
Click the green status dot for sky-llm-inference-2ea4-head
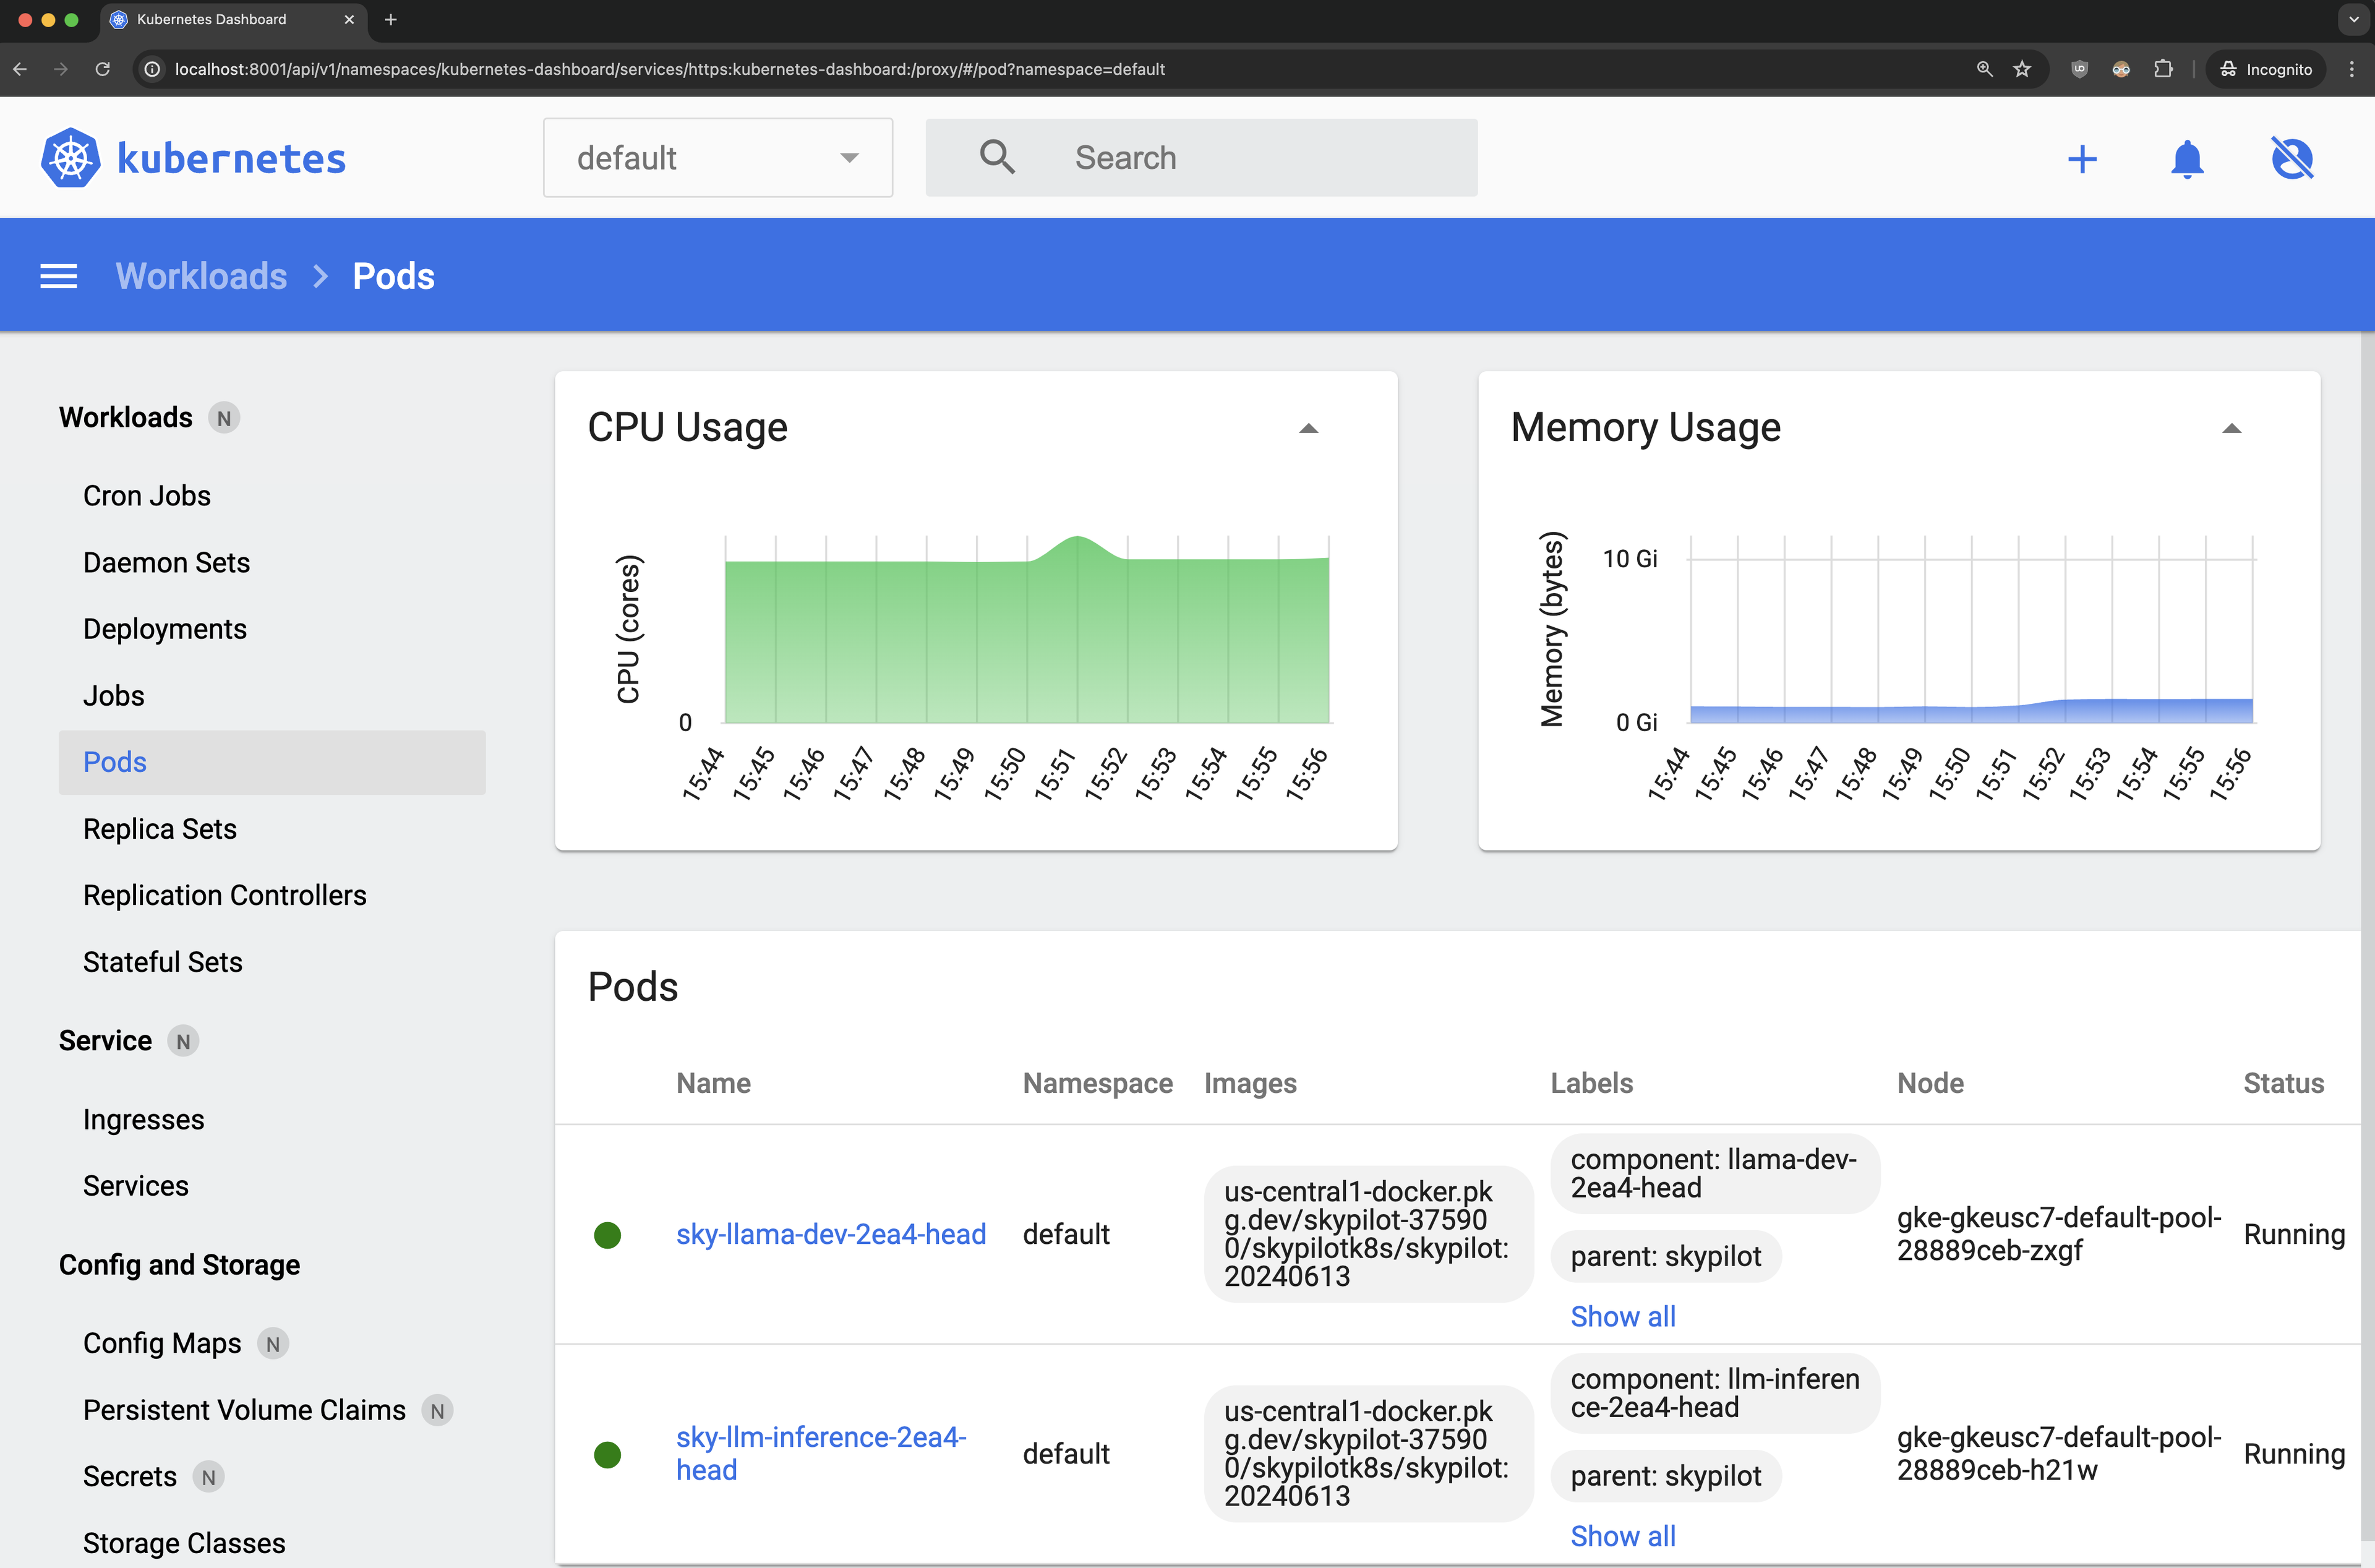(x=607, y=1454)
